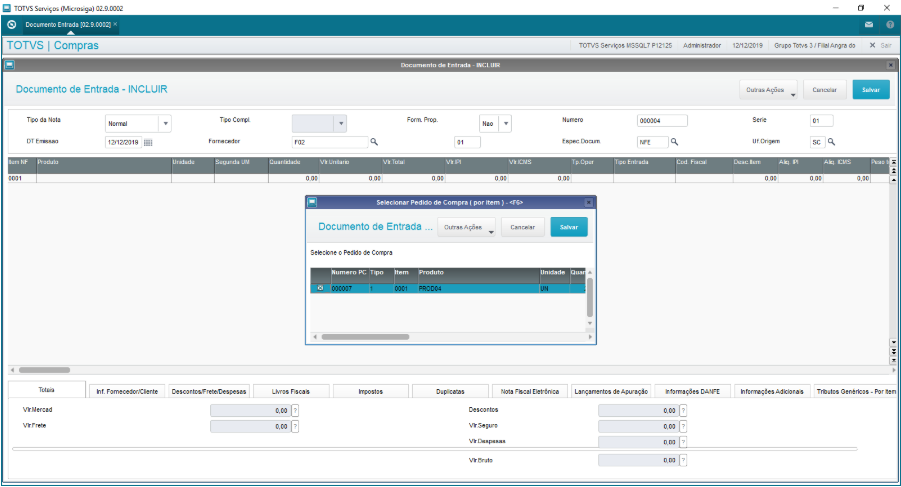The width and height of the screenshot is (901, 487).
Task: Expand Outras Ações in the main window
Action: tap(768, 90)
